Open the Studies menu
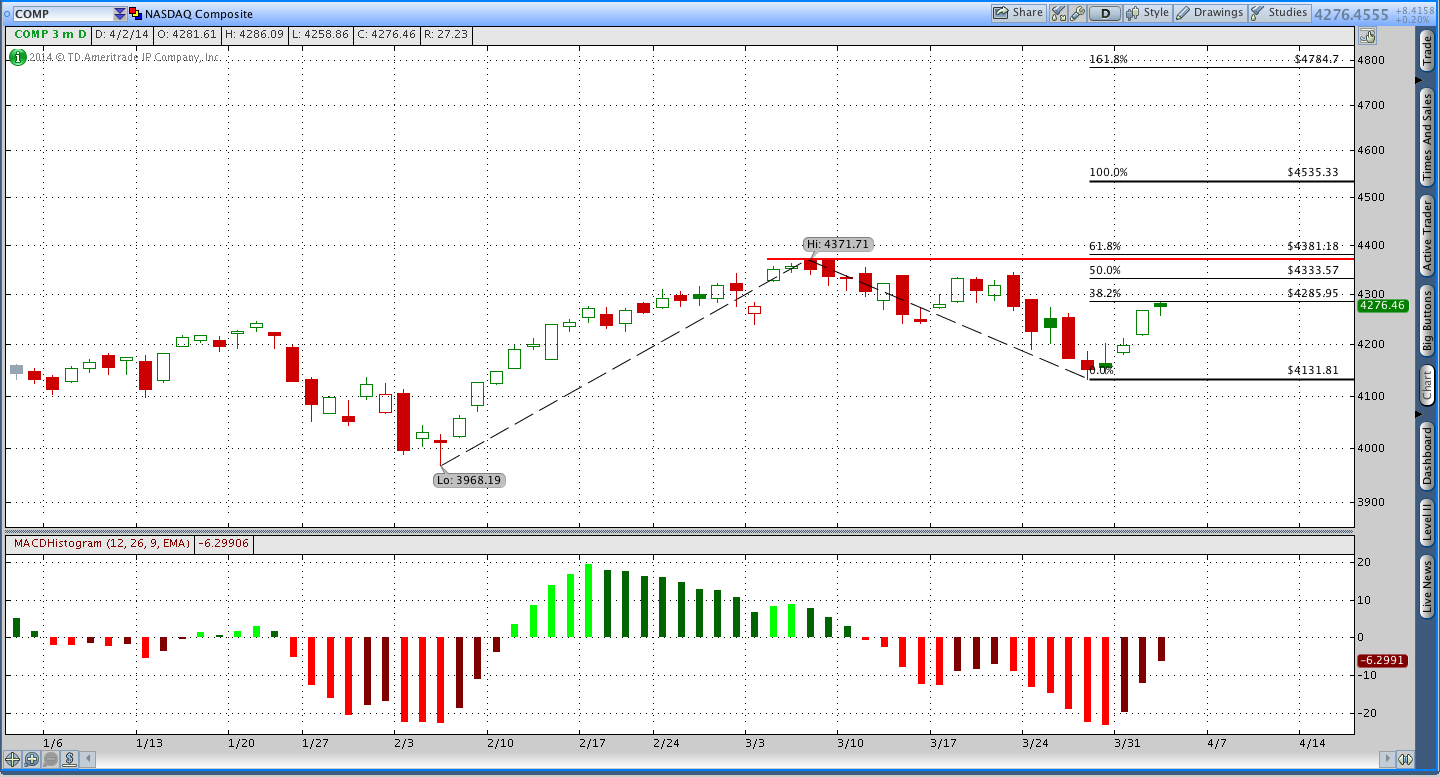Screen dimensions: 1440x777 point(1279,13)
